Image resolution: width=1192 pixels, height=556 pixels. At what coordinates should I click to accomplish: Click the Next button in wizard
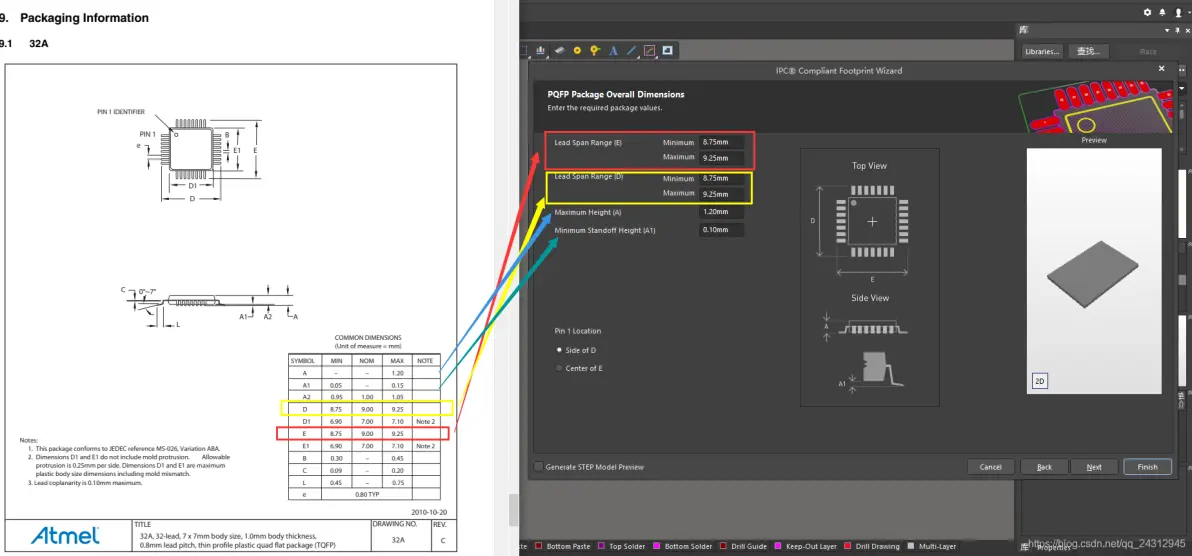tap(1094, 467)
